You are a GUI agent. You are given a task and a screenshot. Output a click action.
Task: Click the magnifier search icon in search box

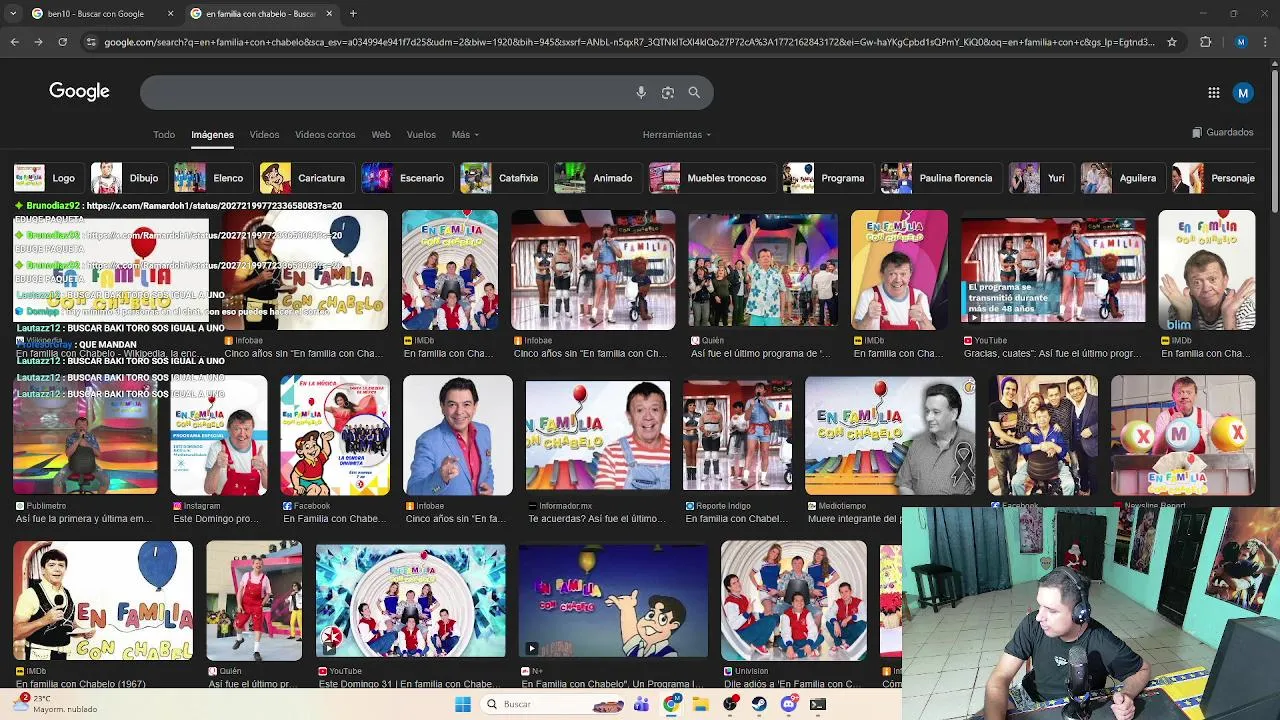pos(694,92)
